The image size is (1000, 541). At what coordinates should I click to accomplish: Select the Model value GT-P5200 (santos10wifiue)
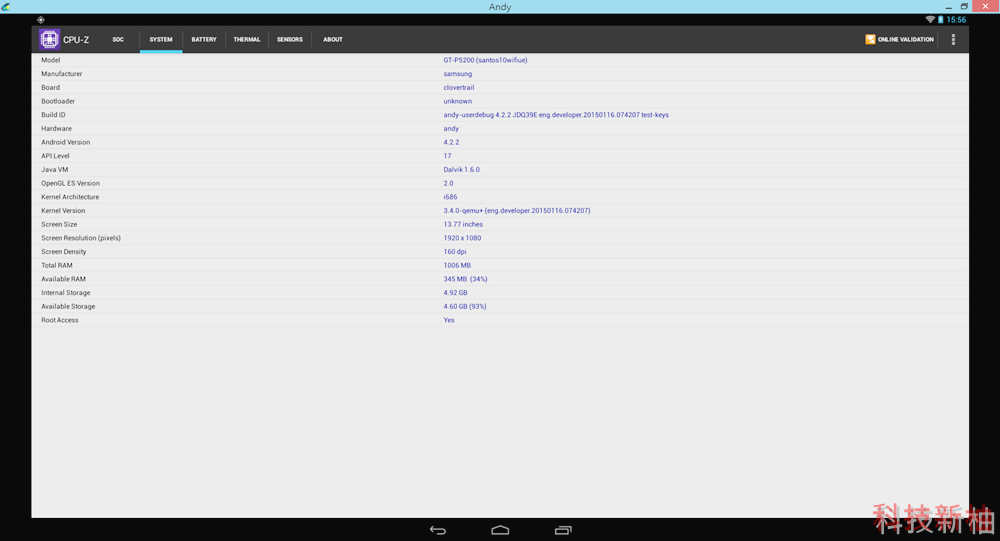tap(485, 60)
